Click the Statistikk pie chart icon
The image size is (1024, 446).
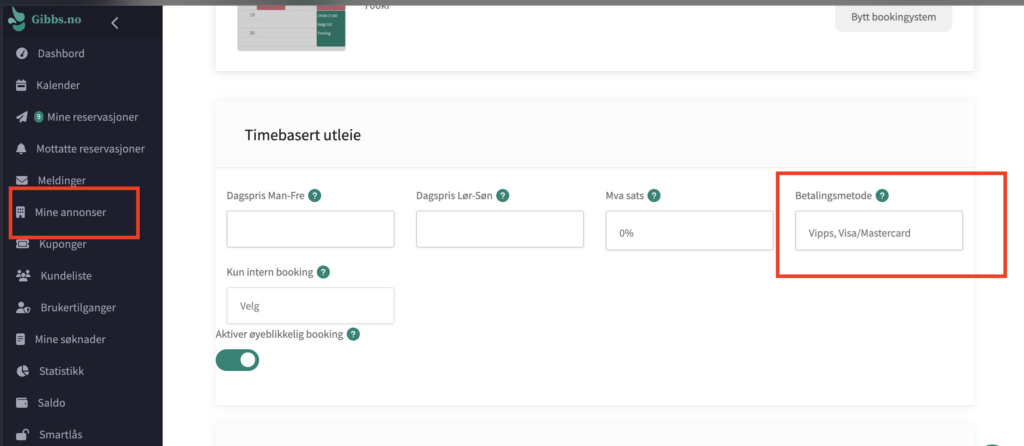coord(21,371)
